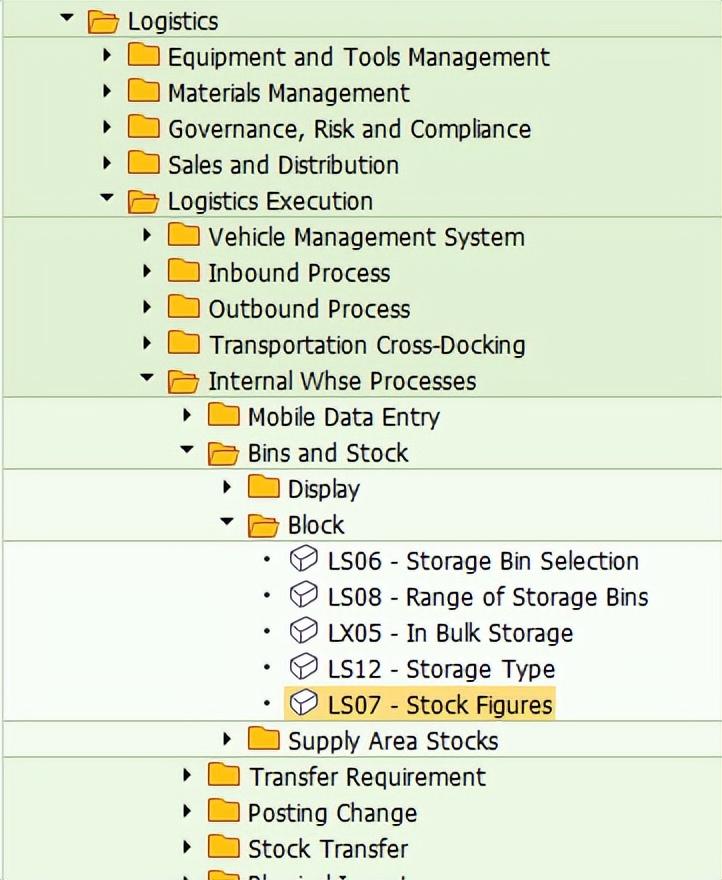
Task: Select LX05 - In Bulk Storage
Action: [450, 633]
